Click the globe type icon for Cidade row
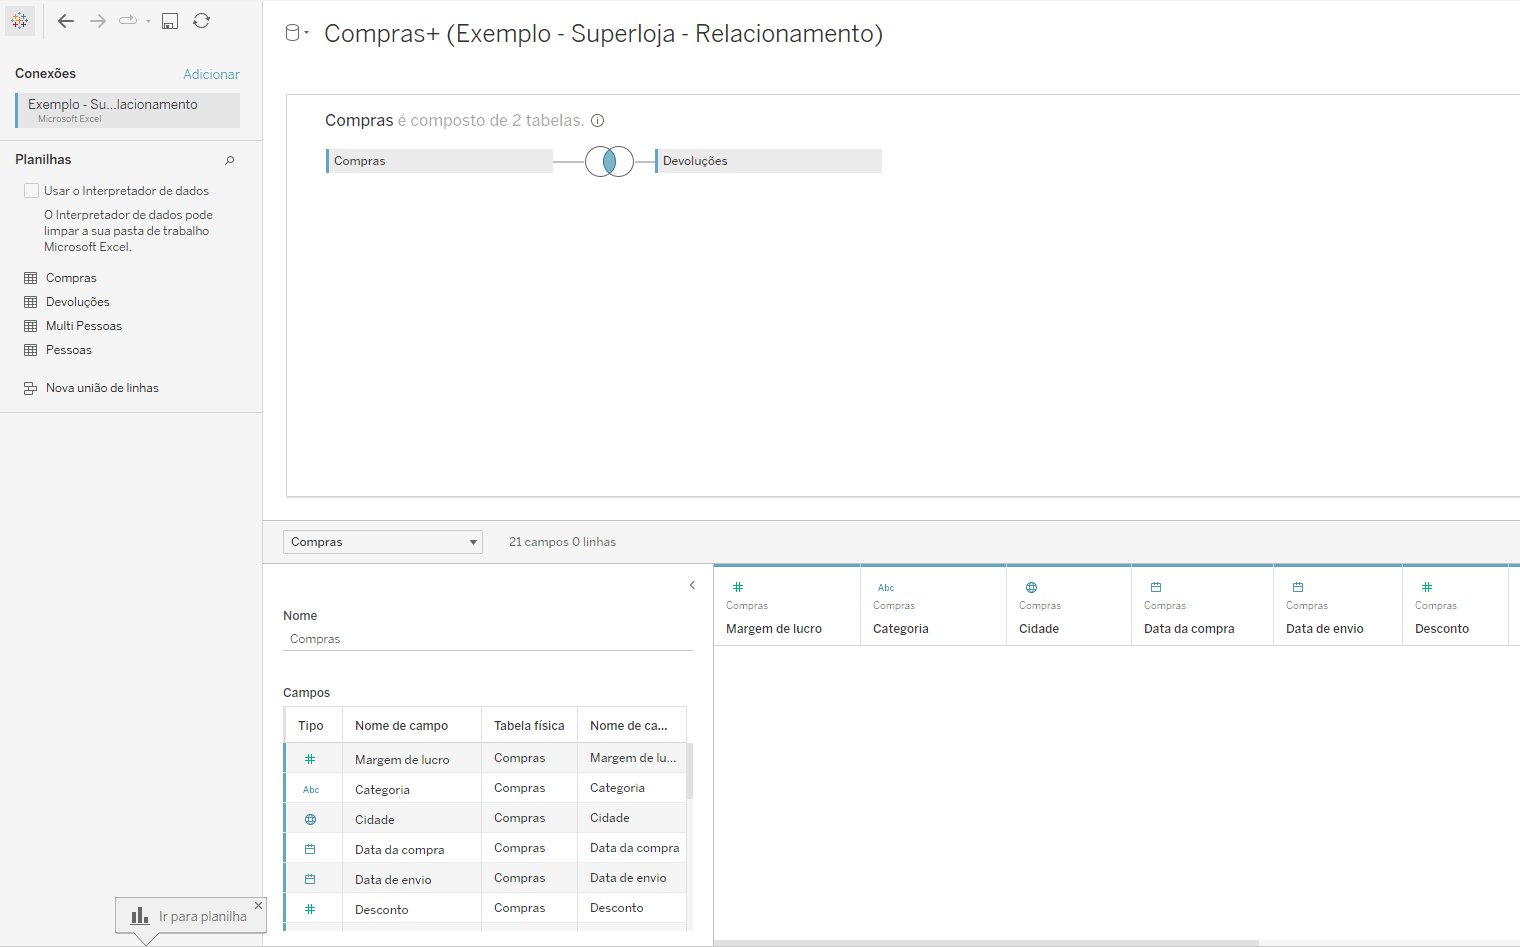The image size is (1520, 947). (x=310, y=819)
